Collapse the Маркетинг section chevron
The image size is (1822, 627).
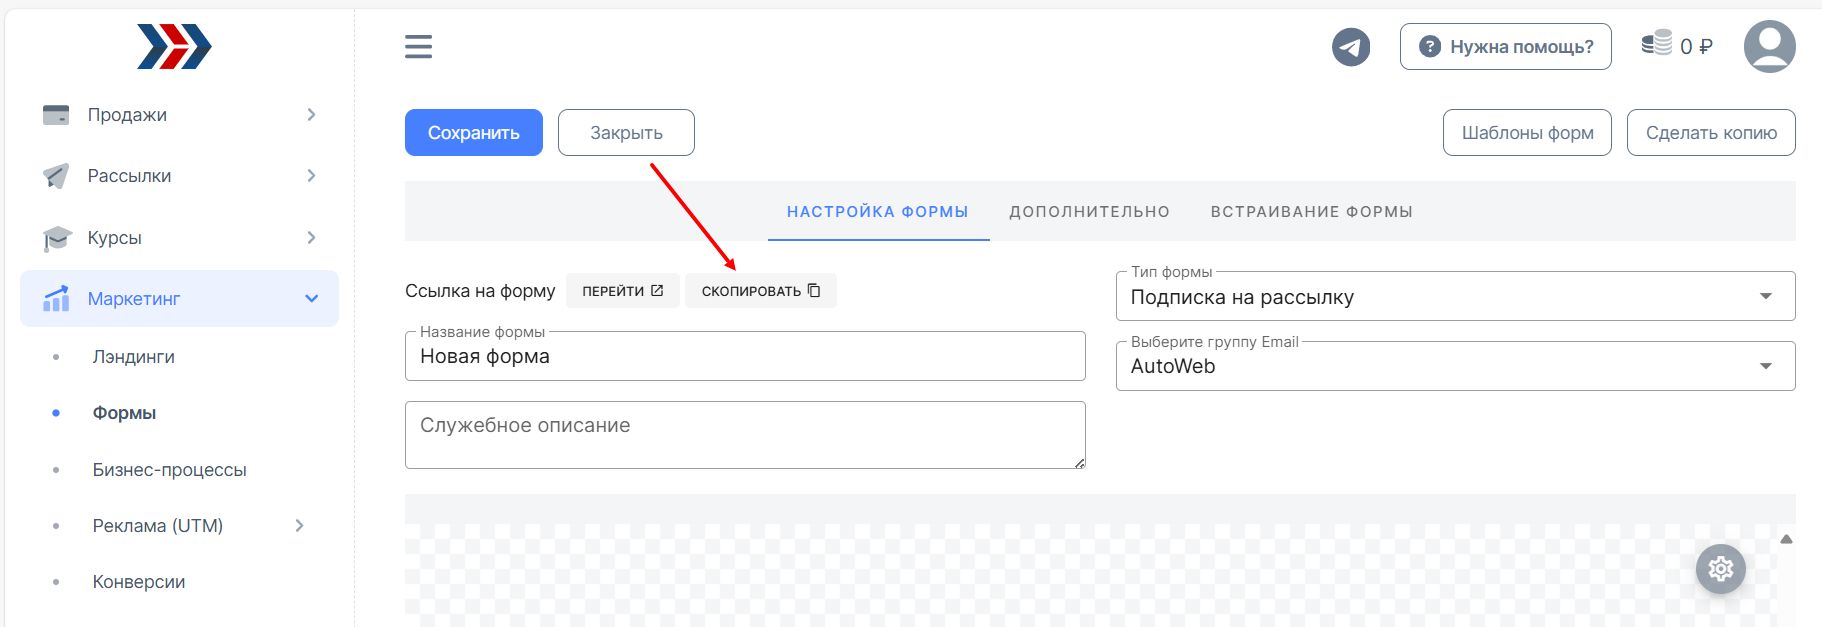(x=311, y=298)
